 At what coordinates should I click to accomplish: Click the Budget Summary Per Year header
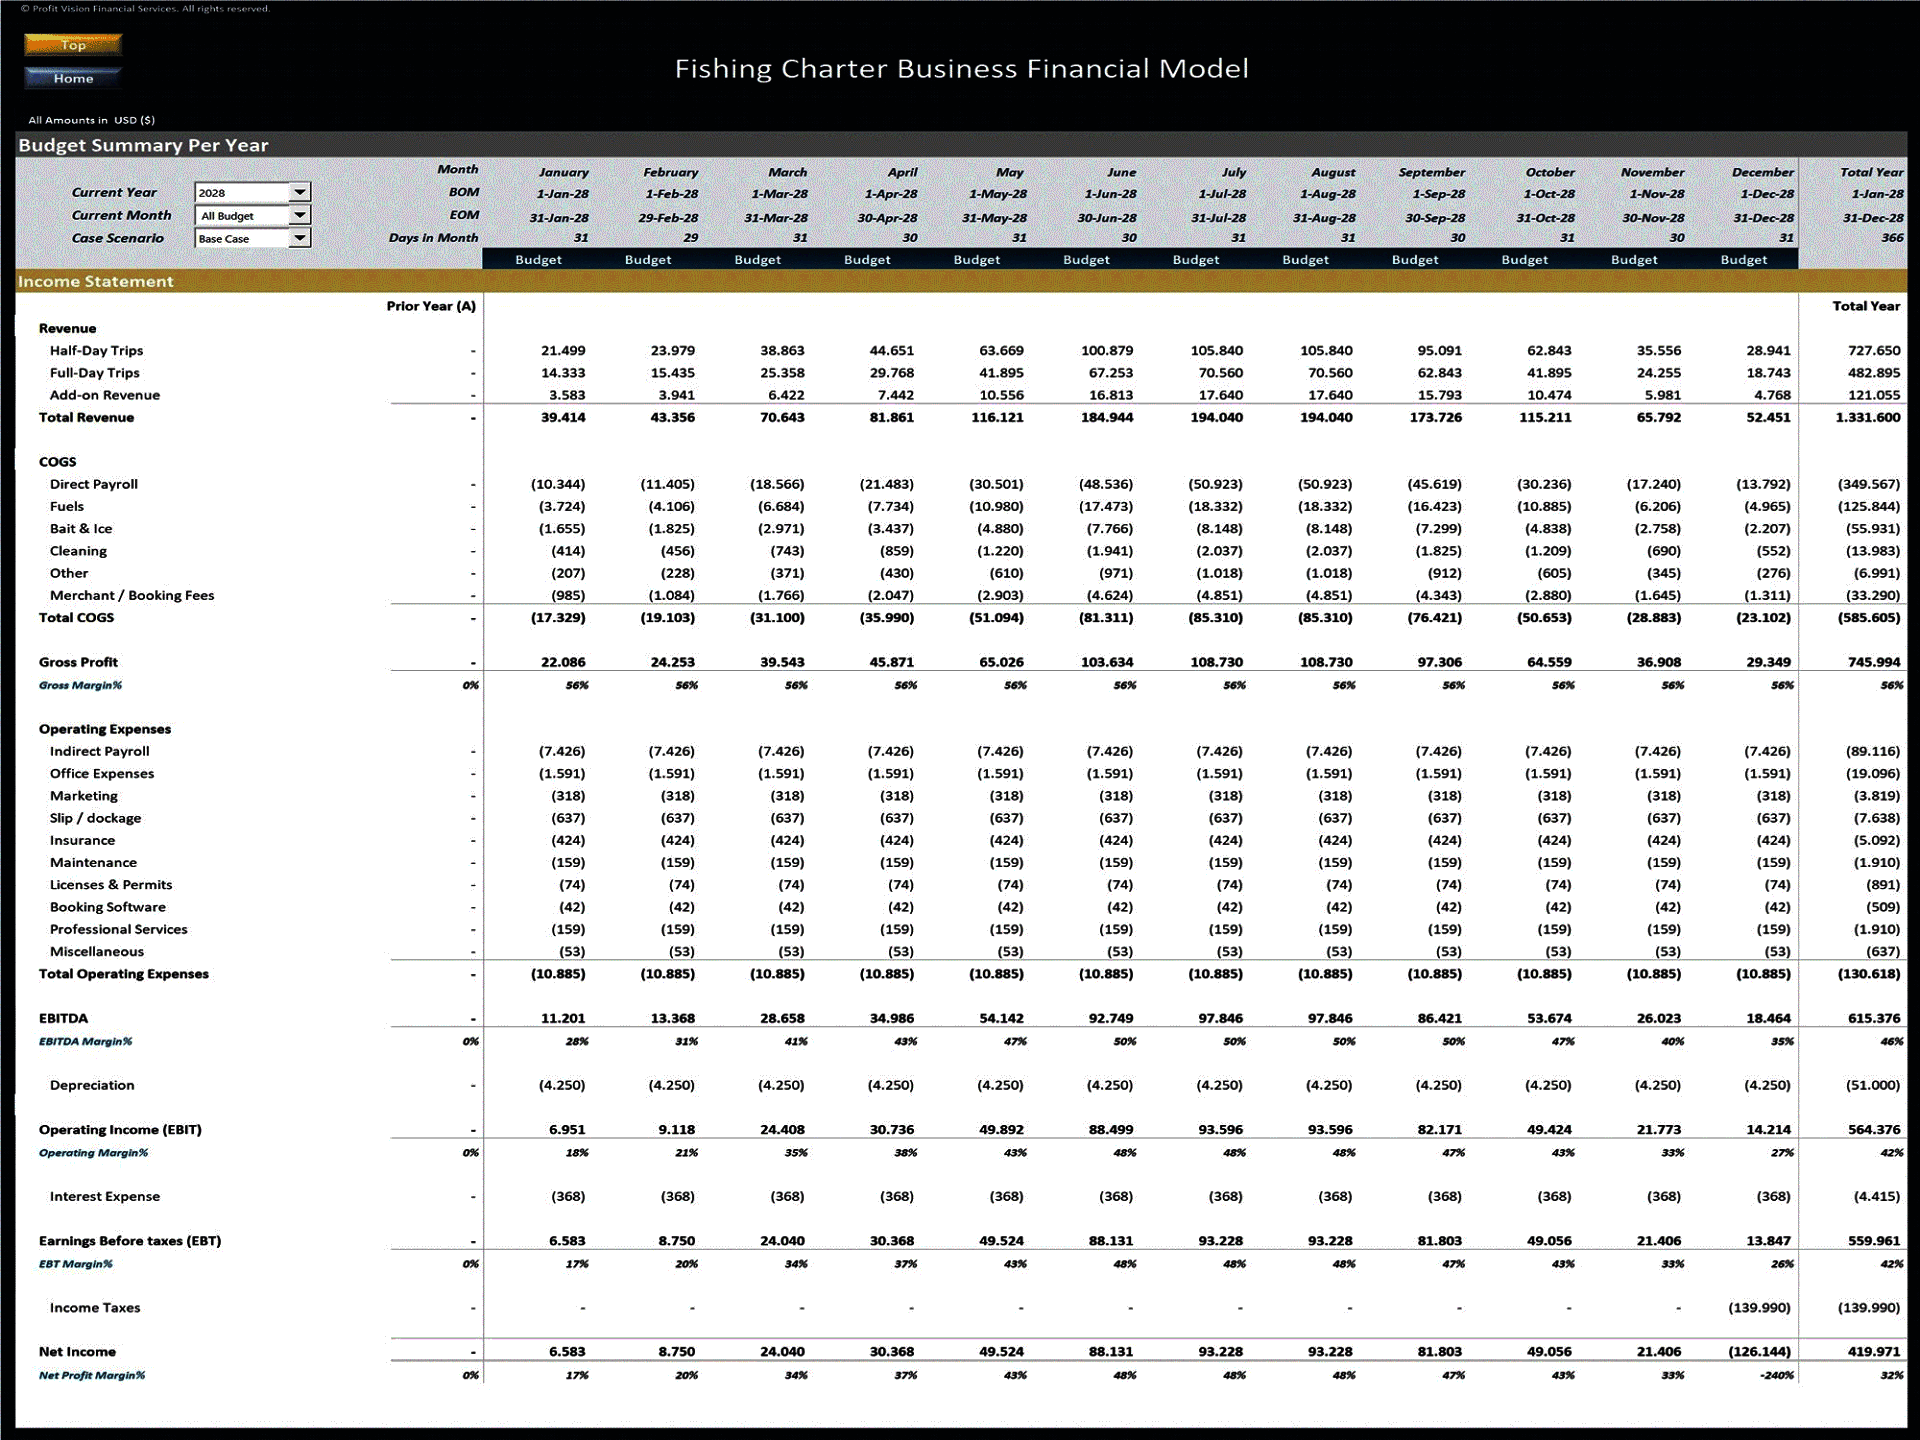coord(142,145)
